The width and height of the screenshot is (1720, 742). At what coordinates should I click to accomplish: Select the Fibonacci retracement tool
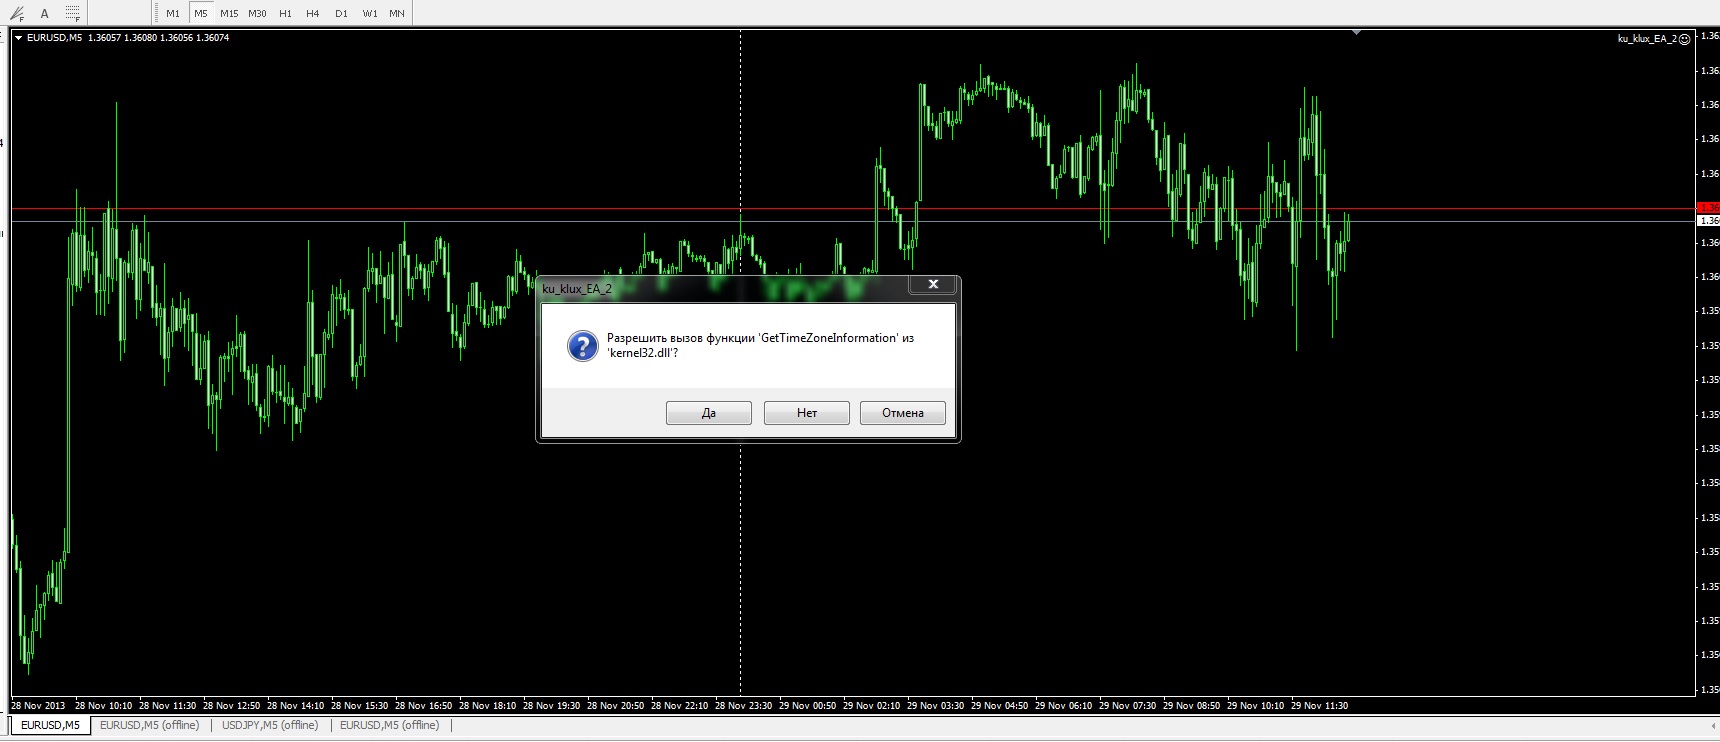(72, 14)
